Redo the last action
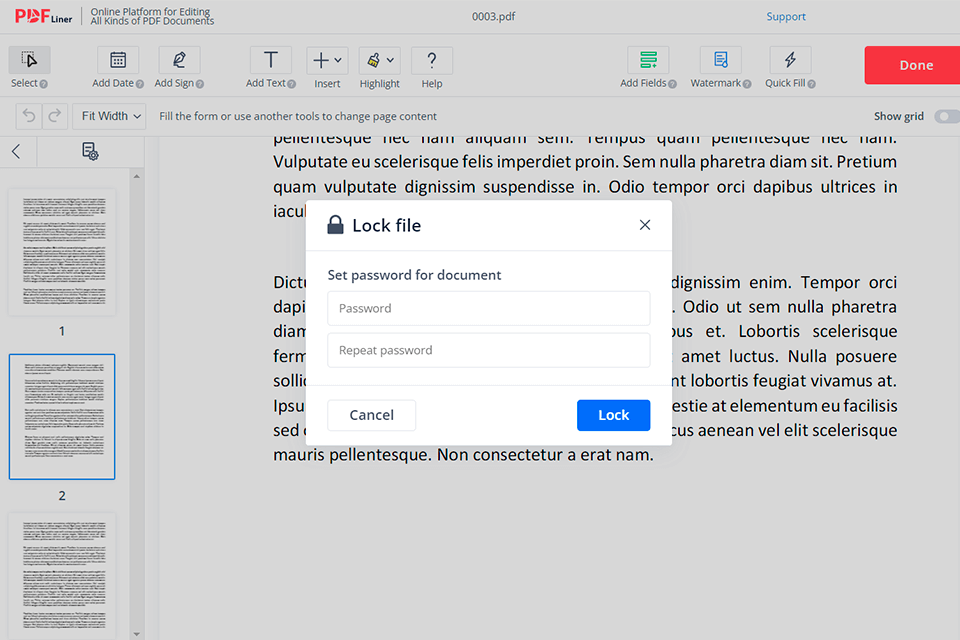 pos(54,116)
